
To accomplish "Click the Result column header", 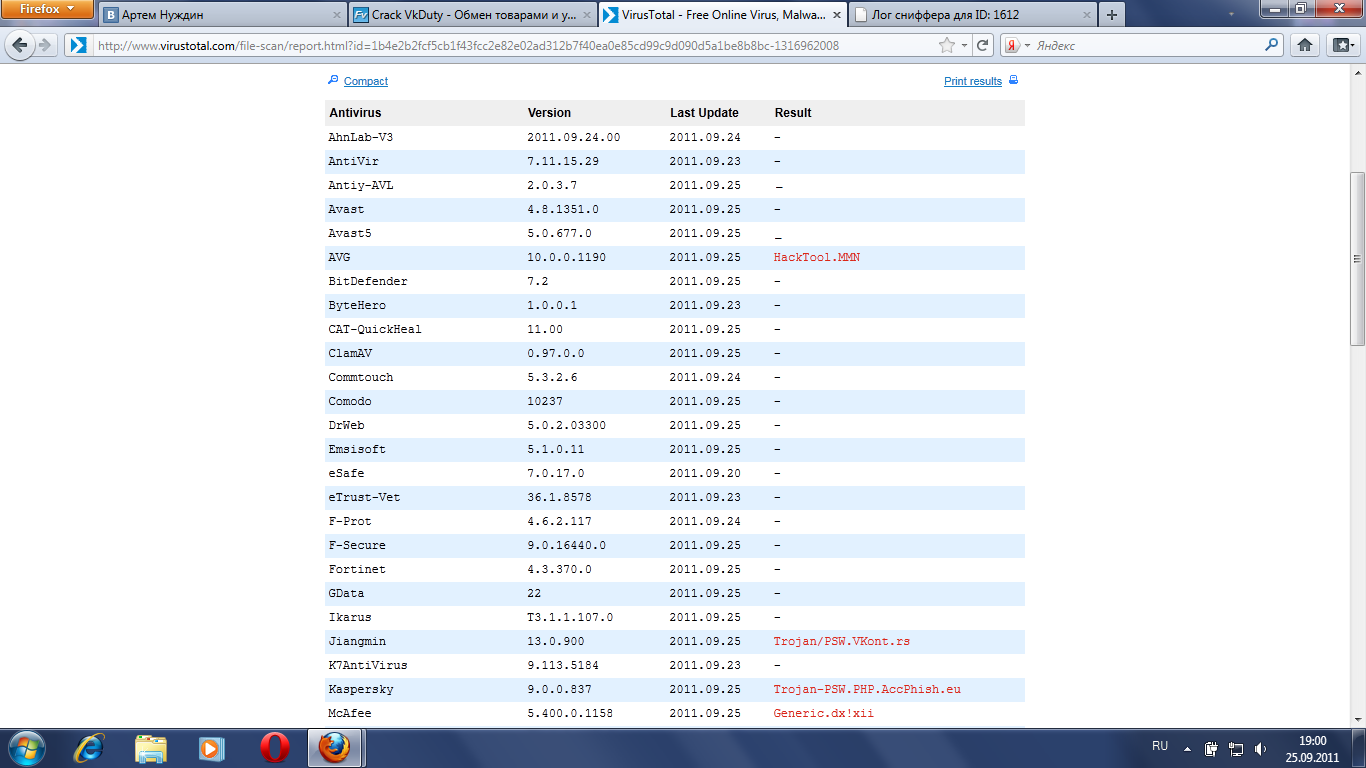I will point(793,113).
